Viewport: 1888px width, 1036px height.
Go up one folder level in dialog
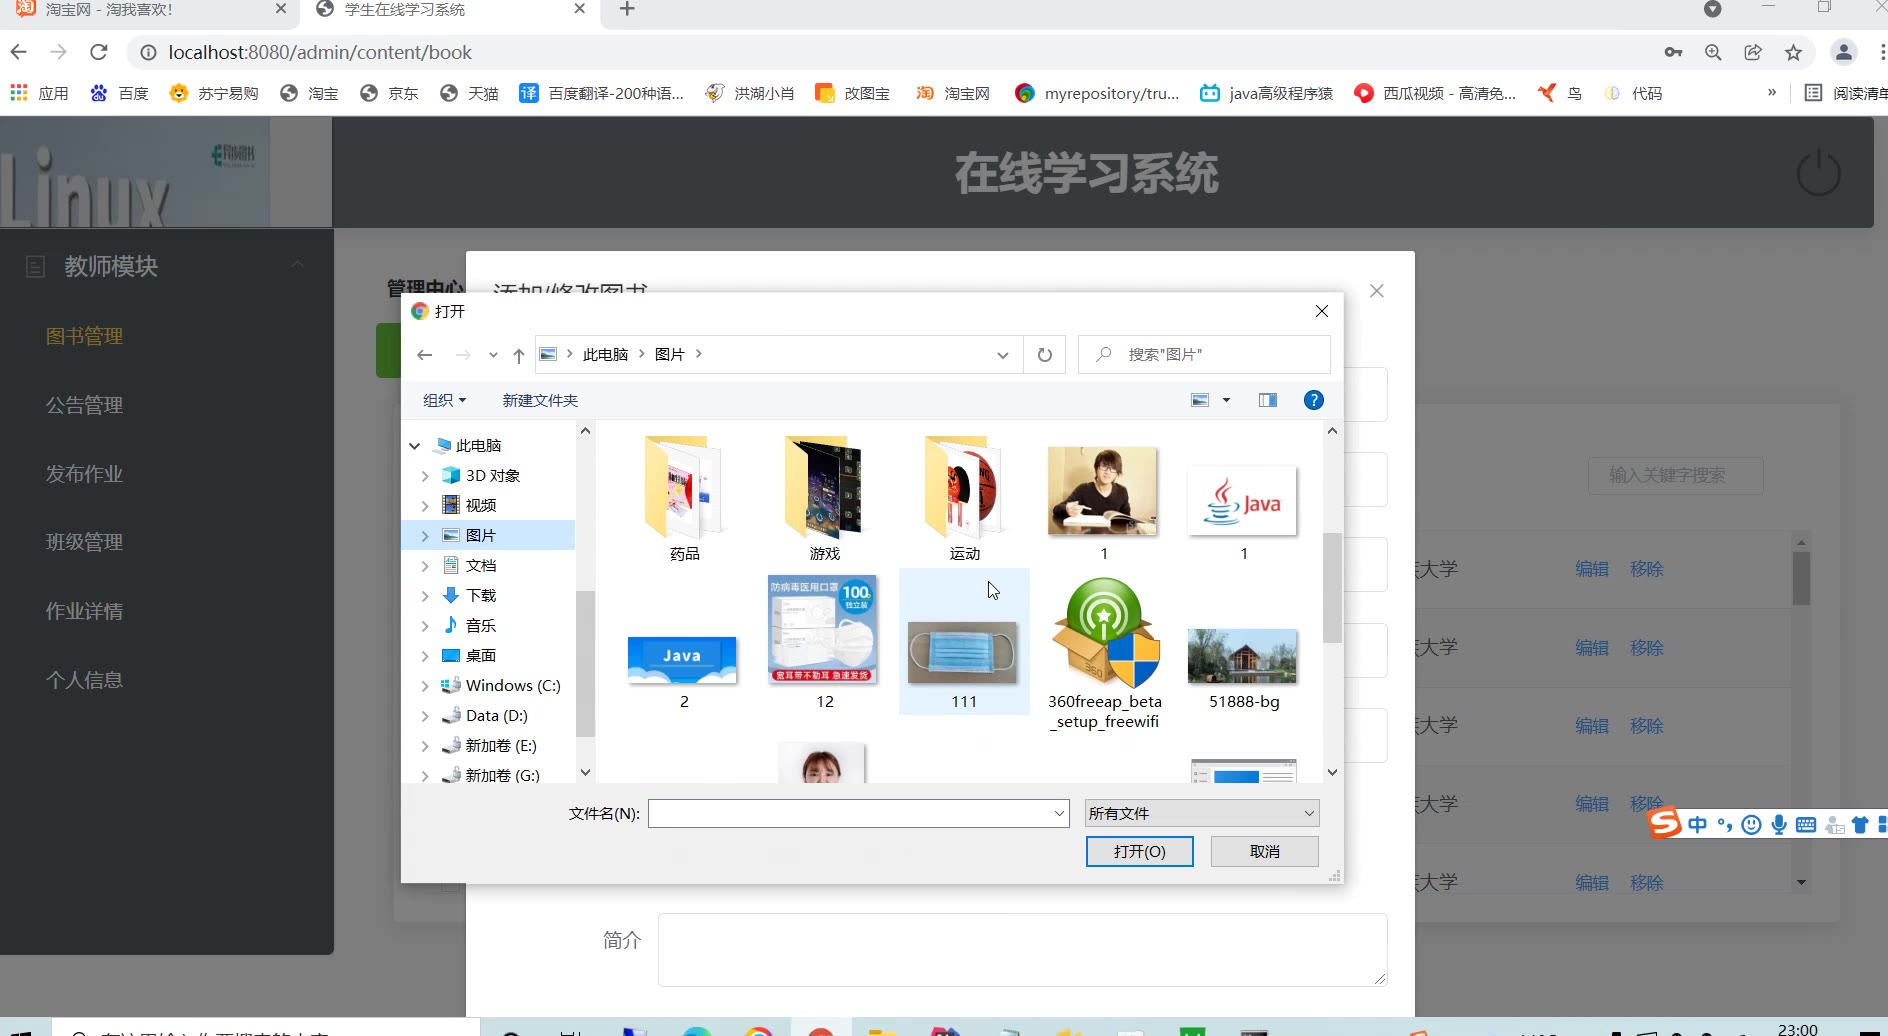[x=518, y=355]
